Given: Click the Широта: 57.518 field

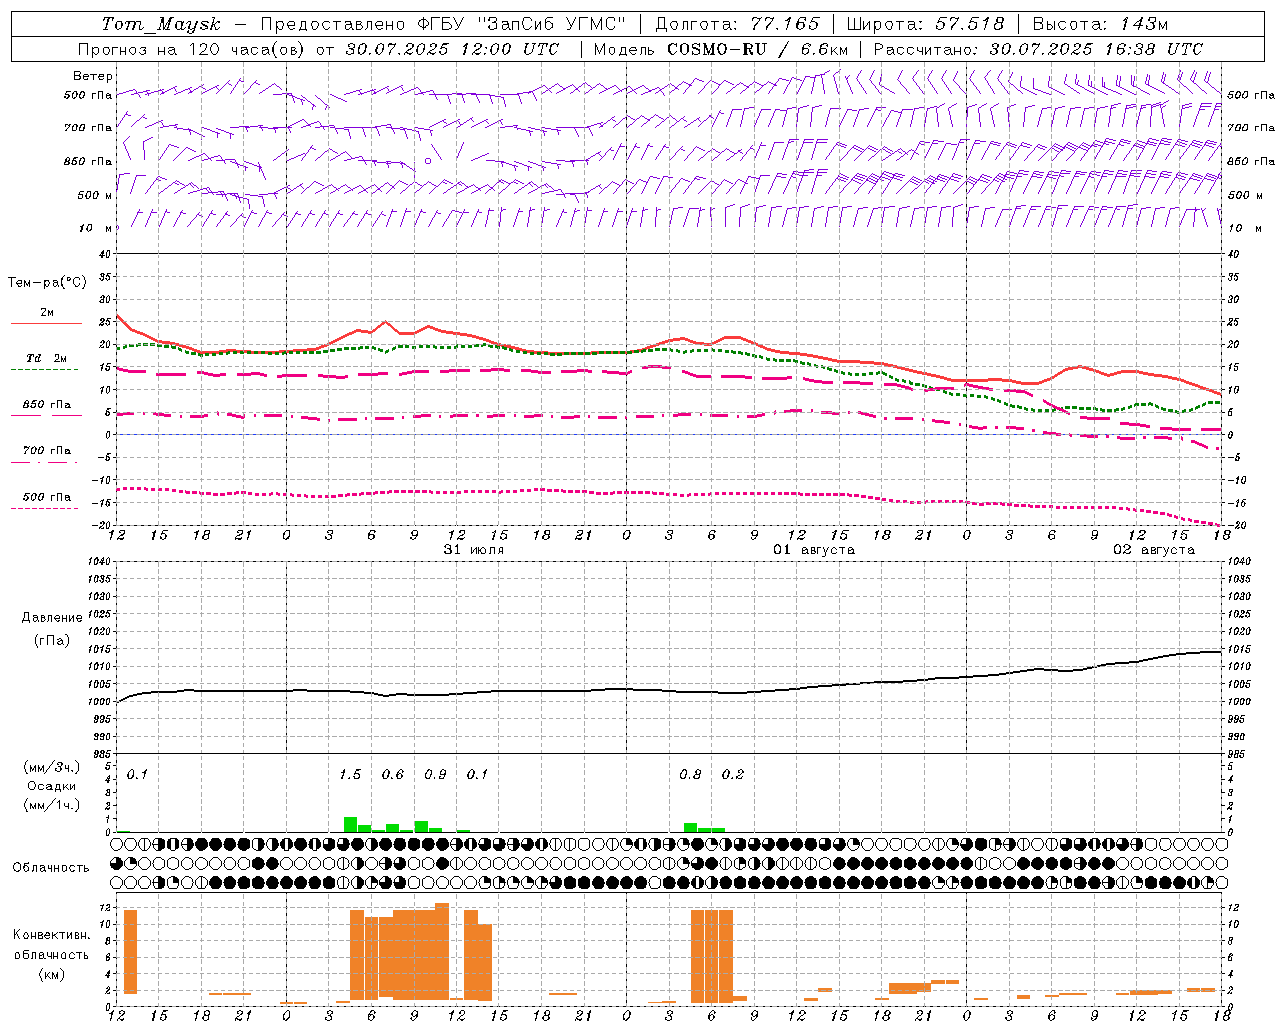Looking at the screenshot, I should tap(925, 24).
